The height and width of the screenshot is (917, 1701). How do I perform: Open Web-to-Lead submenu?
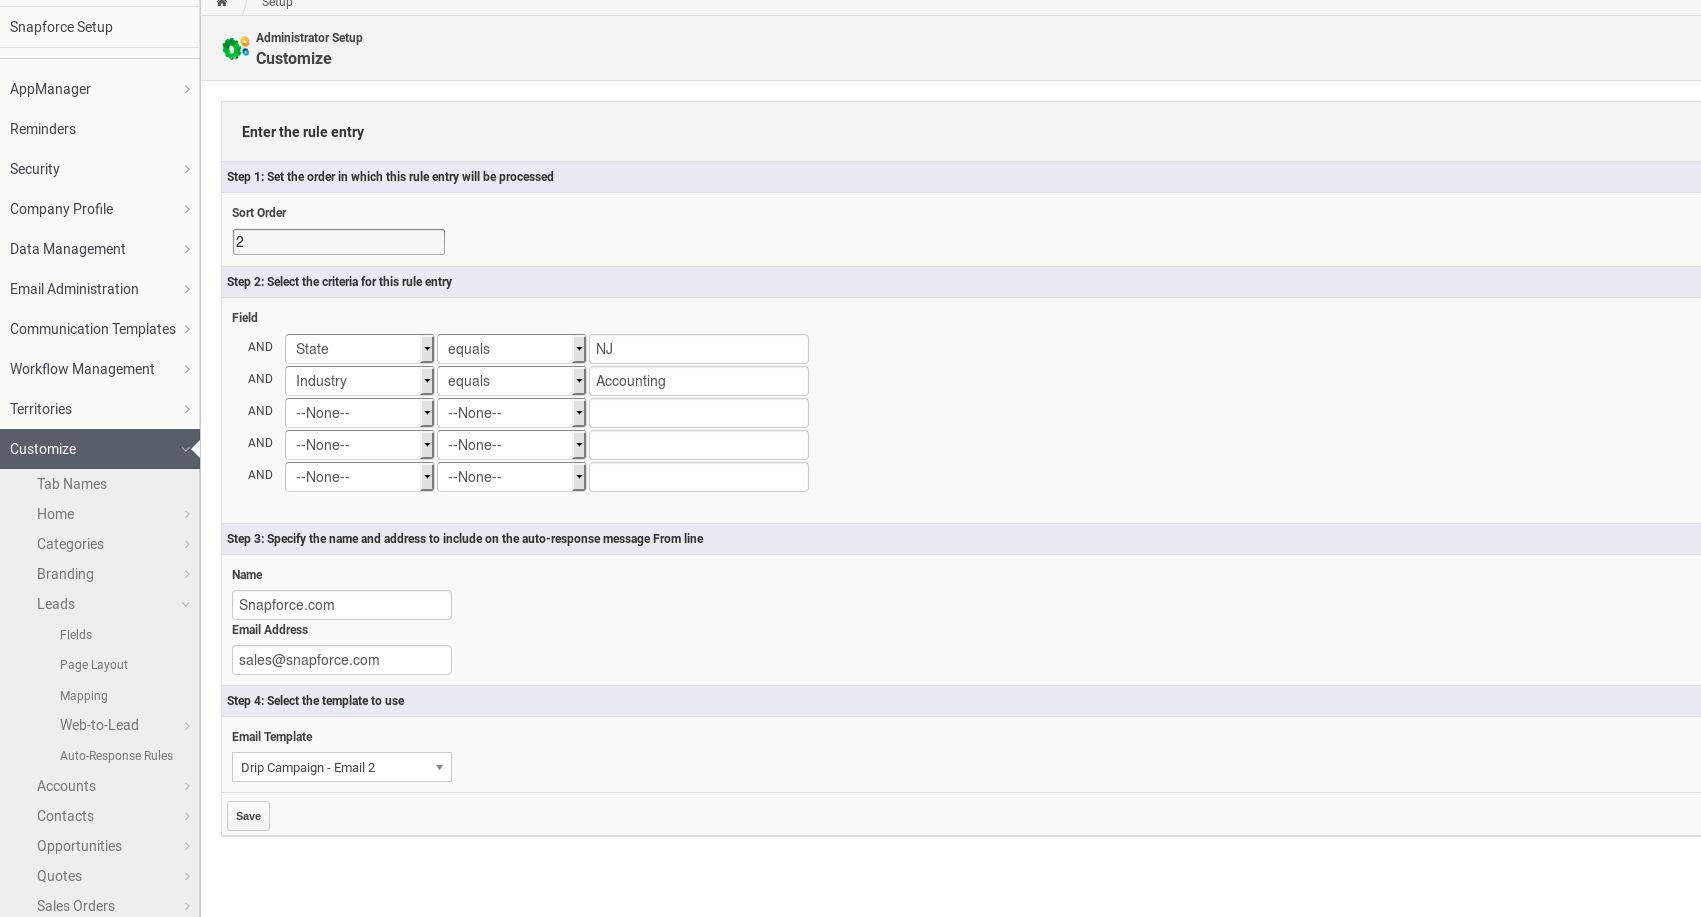(100, 725)
